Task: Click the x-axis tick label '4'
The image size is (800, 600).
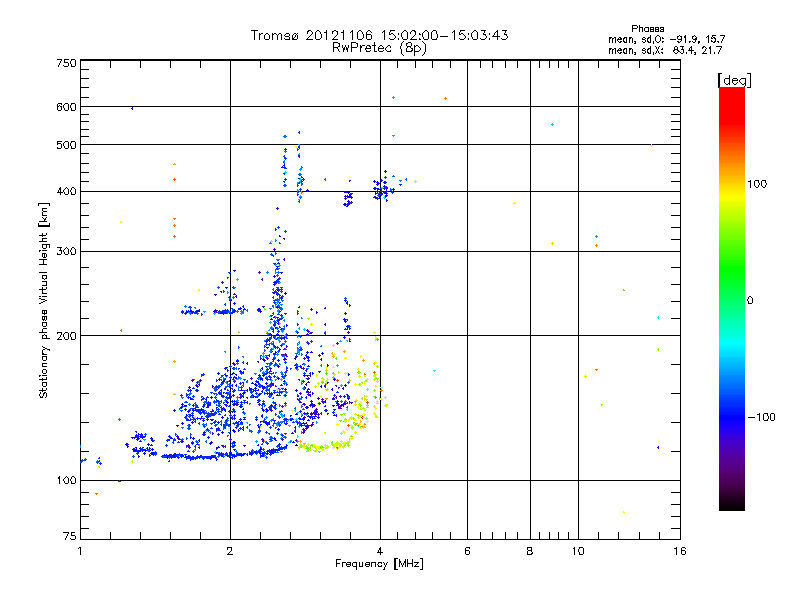Action: click(x=380, y=551)
